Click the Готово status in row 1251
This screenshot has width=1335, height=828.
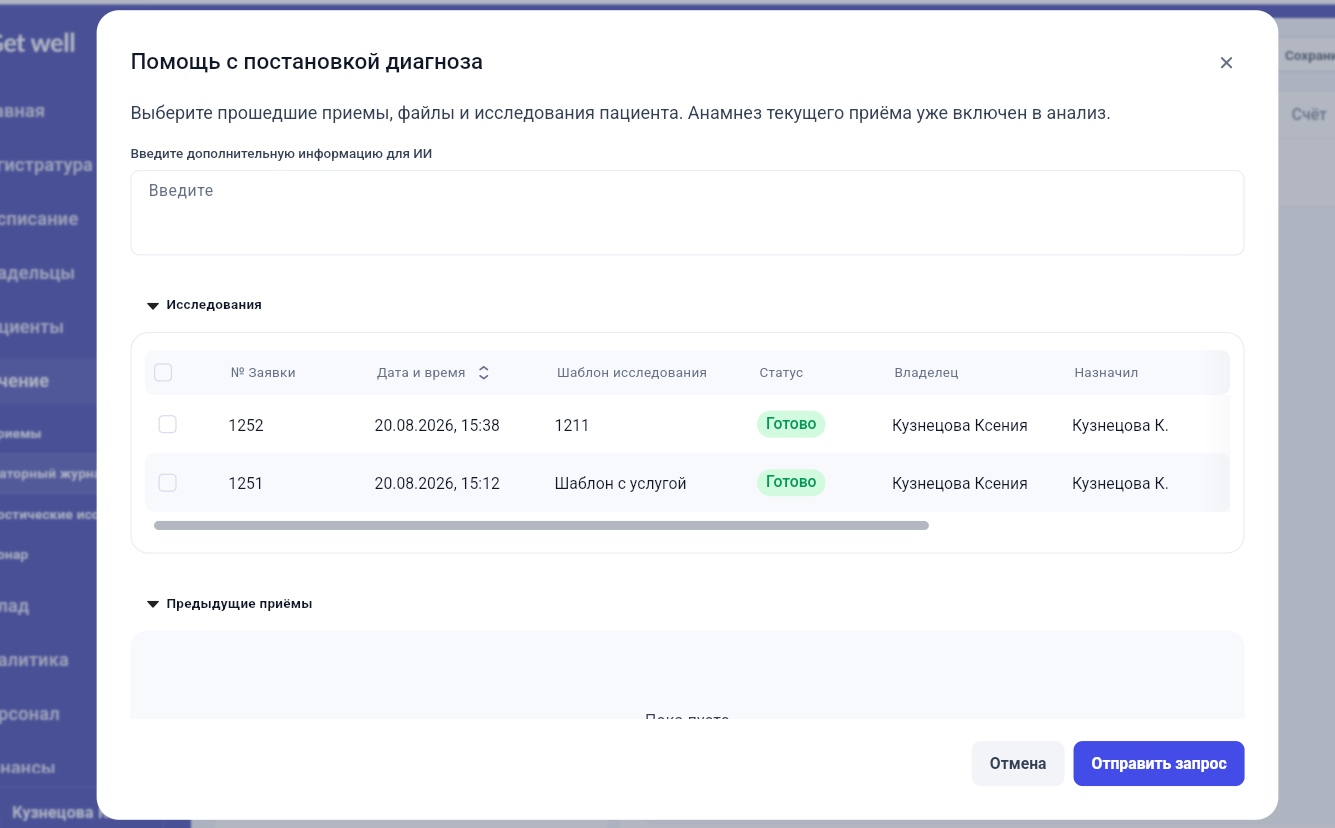[x=791, y=482]
